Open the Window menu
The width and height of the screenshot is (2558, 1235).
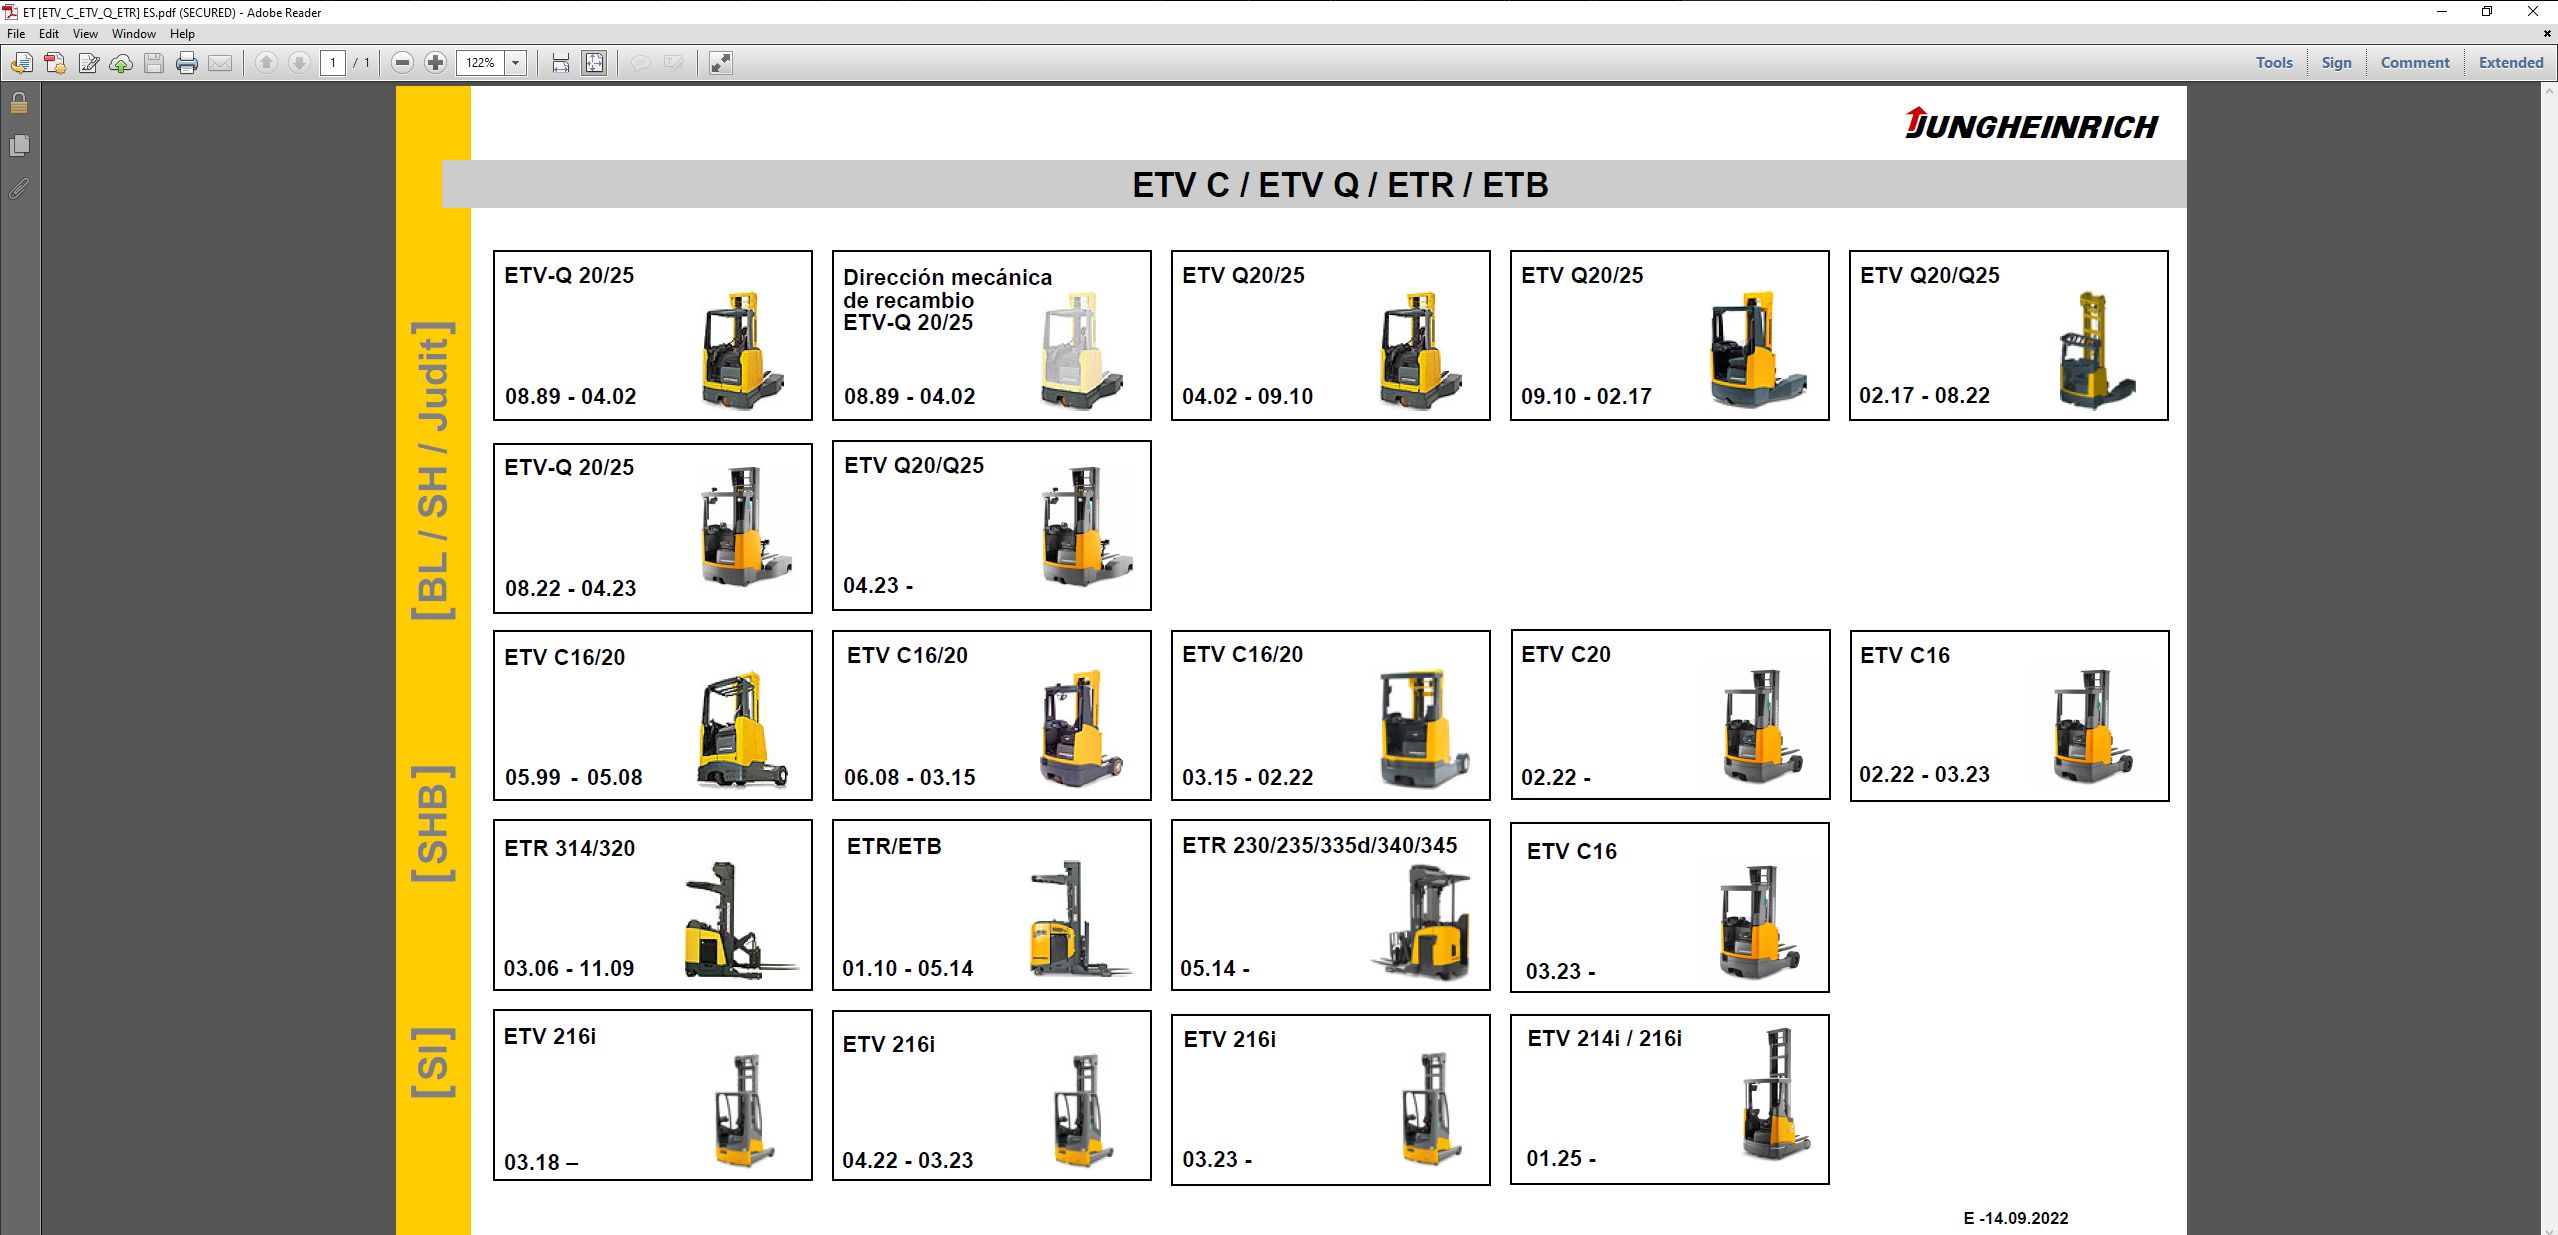134,34
